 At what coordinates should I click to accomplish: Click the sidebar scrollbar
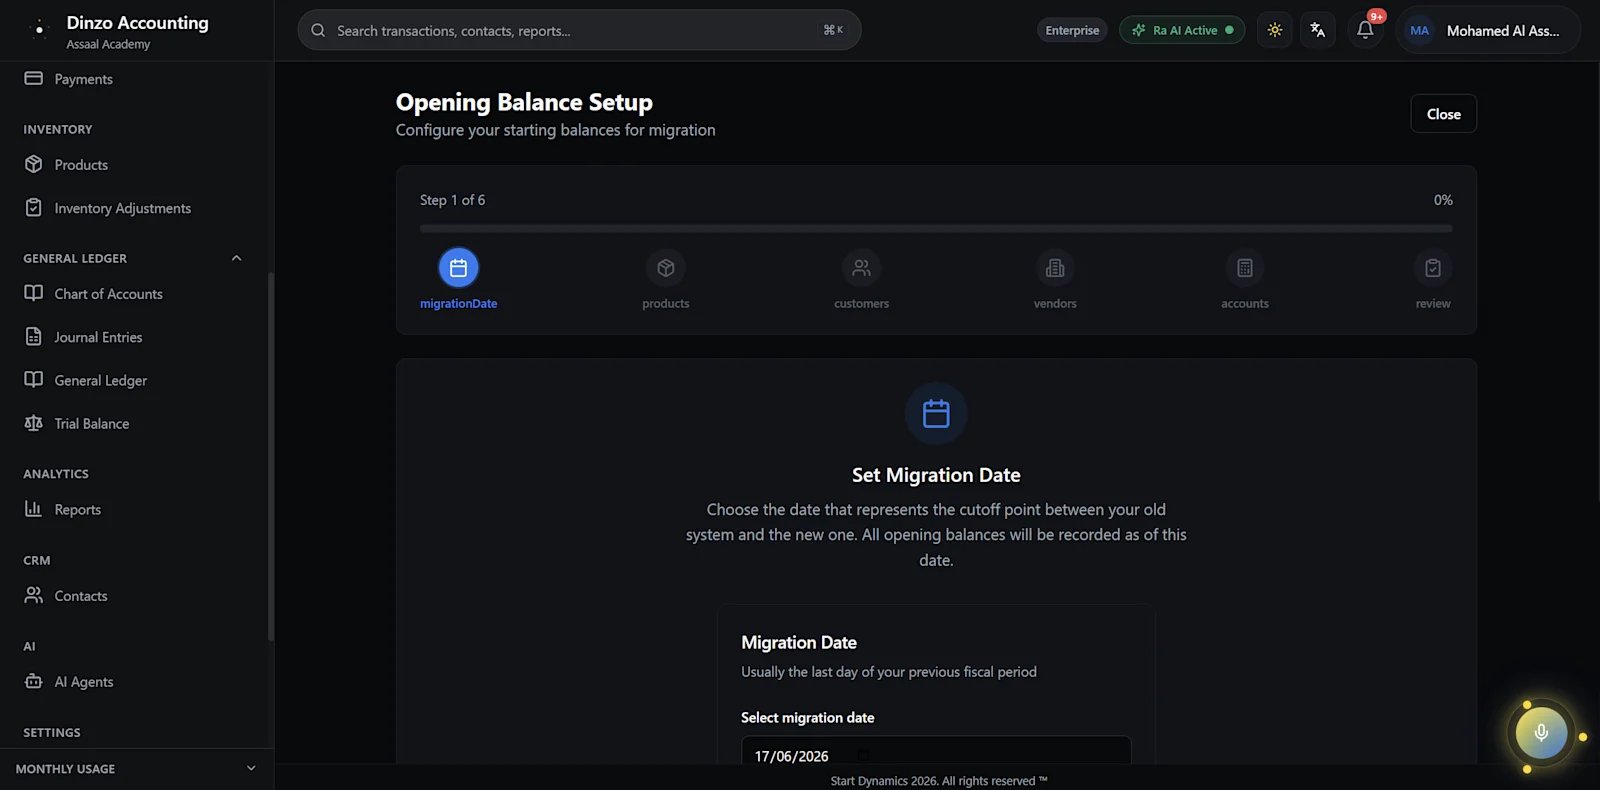[x=270, y=455]
